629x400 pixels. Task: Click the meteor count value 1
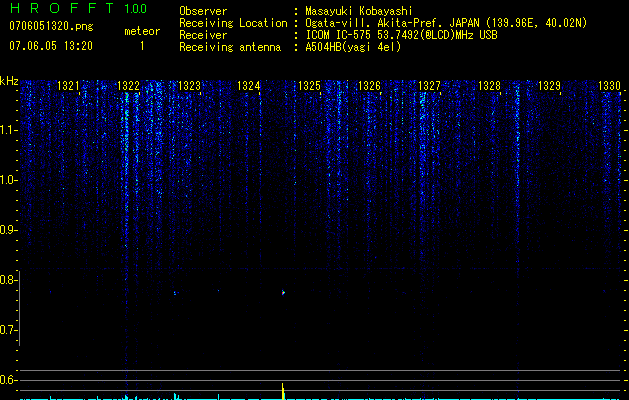click(142, 46)
